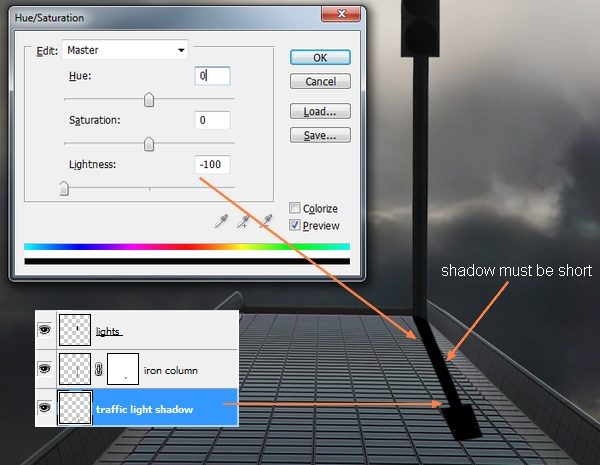Image resolution: width=600 pixels, height=465 pixels.
Task: Click the 'iron column' layer name
Action: (171, 370)
